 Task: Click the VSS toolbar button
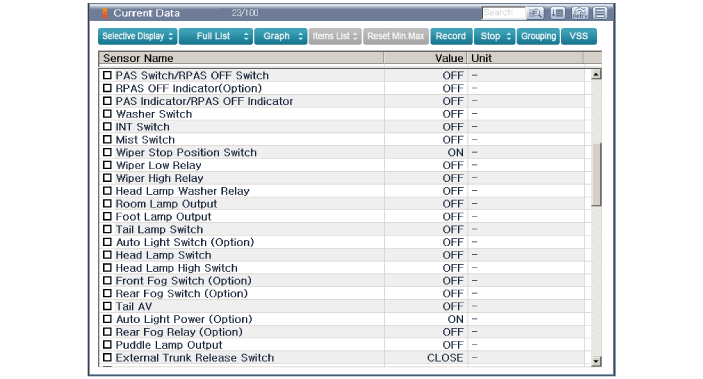point(579,36)
